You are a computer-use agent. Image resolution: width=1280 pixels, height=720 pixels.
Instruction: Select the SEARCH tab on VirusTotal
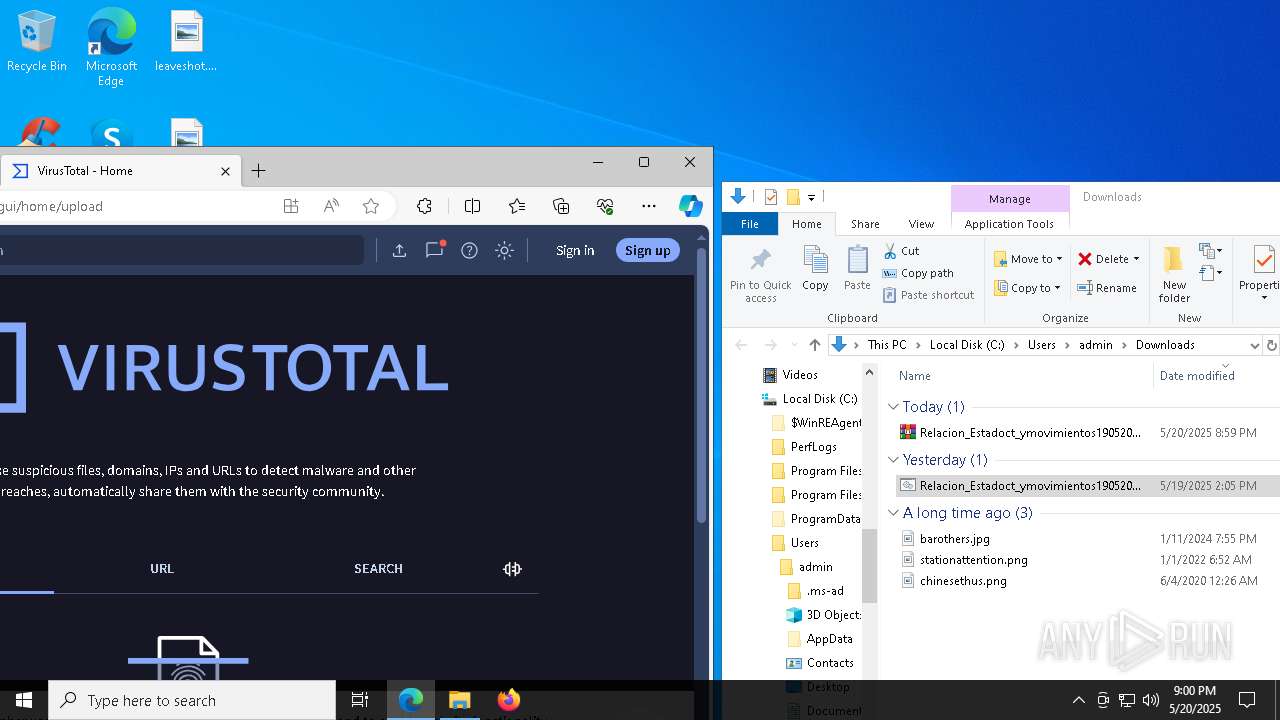click(x=378, y=569)
